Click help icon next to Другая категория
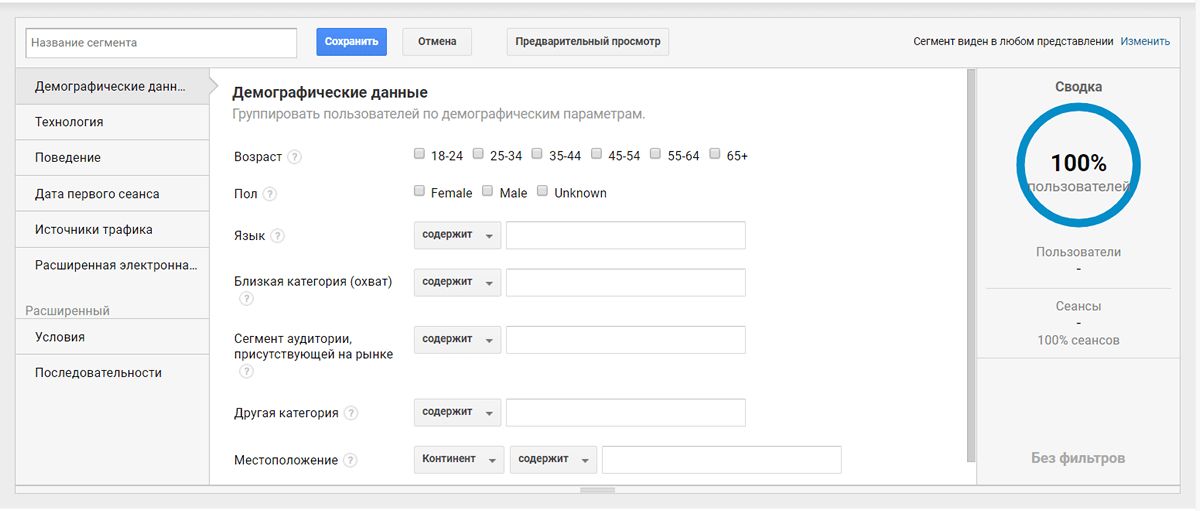Screen dimensions: 1200x511 tap(351, 413)
